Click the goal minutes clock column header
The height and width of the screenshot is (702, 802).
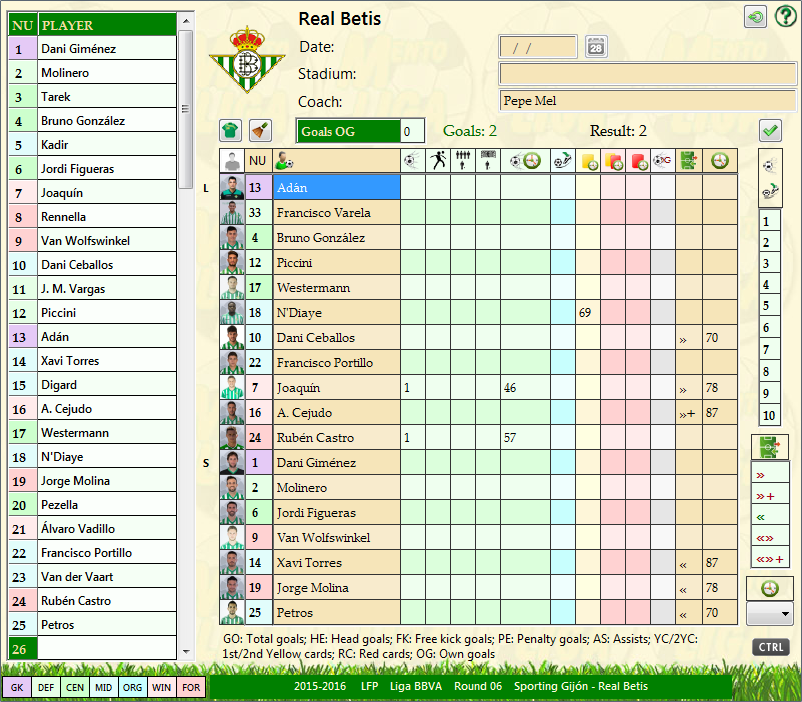(x=525, y=161)
